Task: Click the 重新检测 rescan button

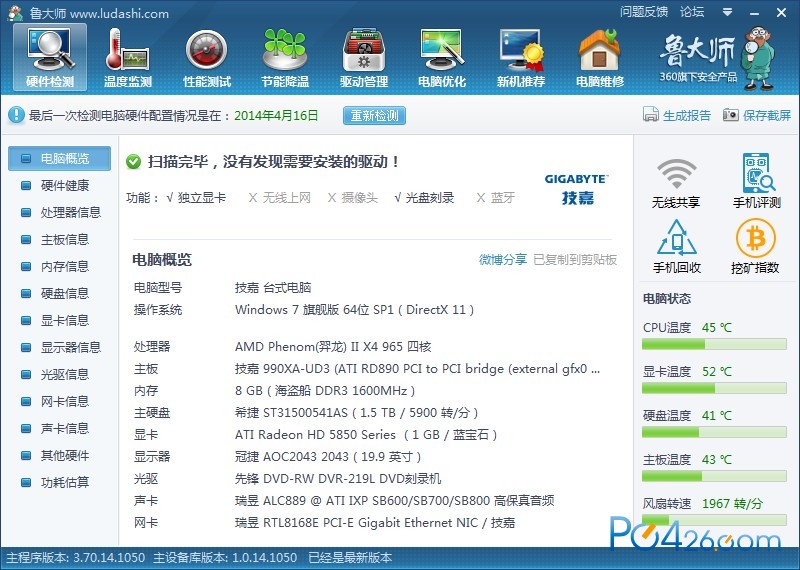Action: click(374, 115)
